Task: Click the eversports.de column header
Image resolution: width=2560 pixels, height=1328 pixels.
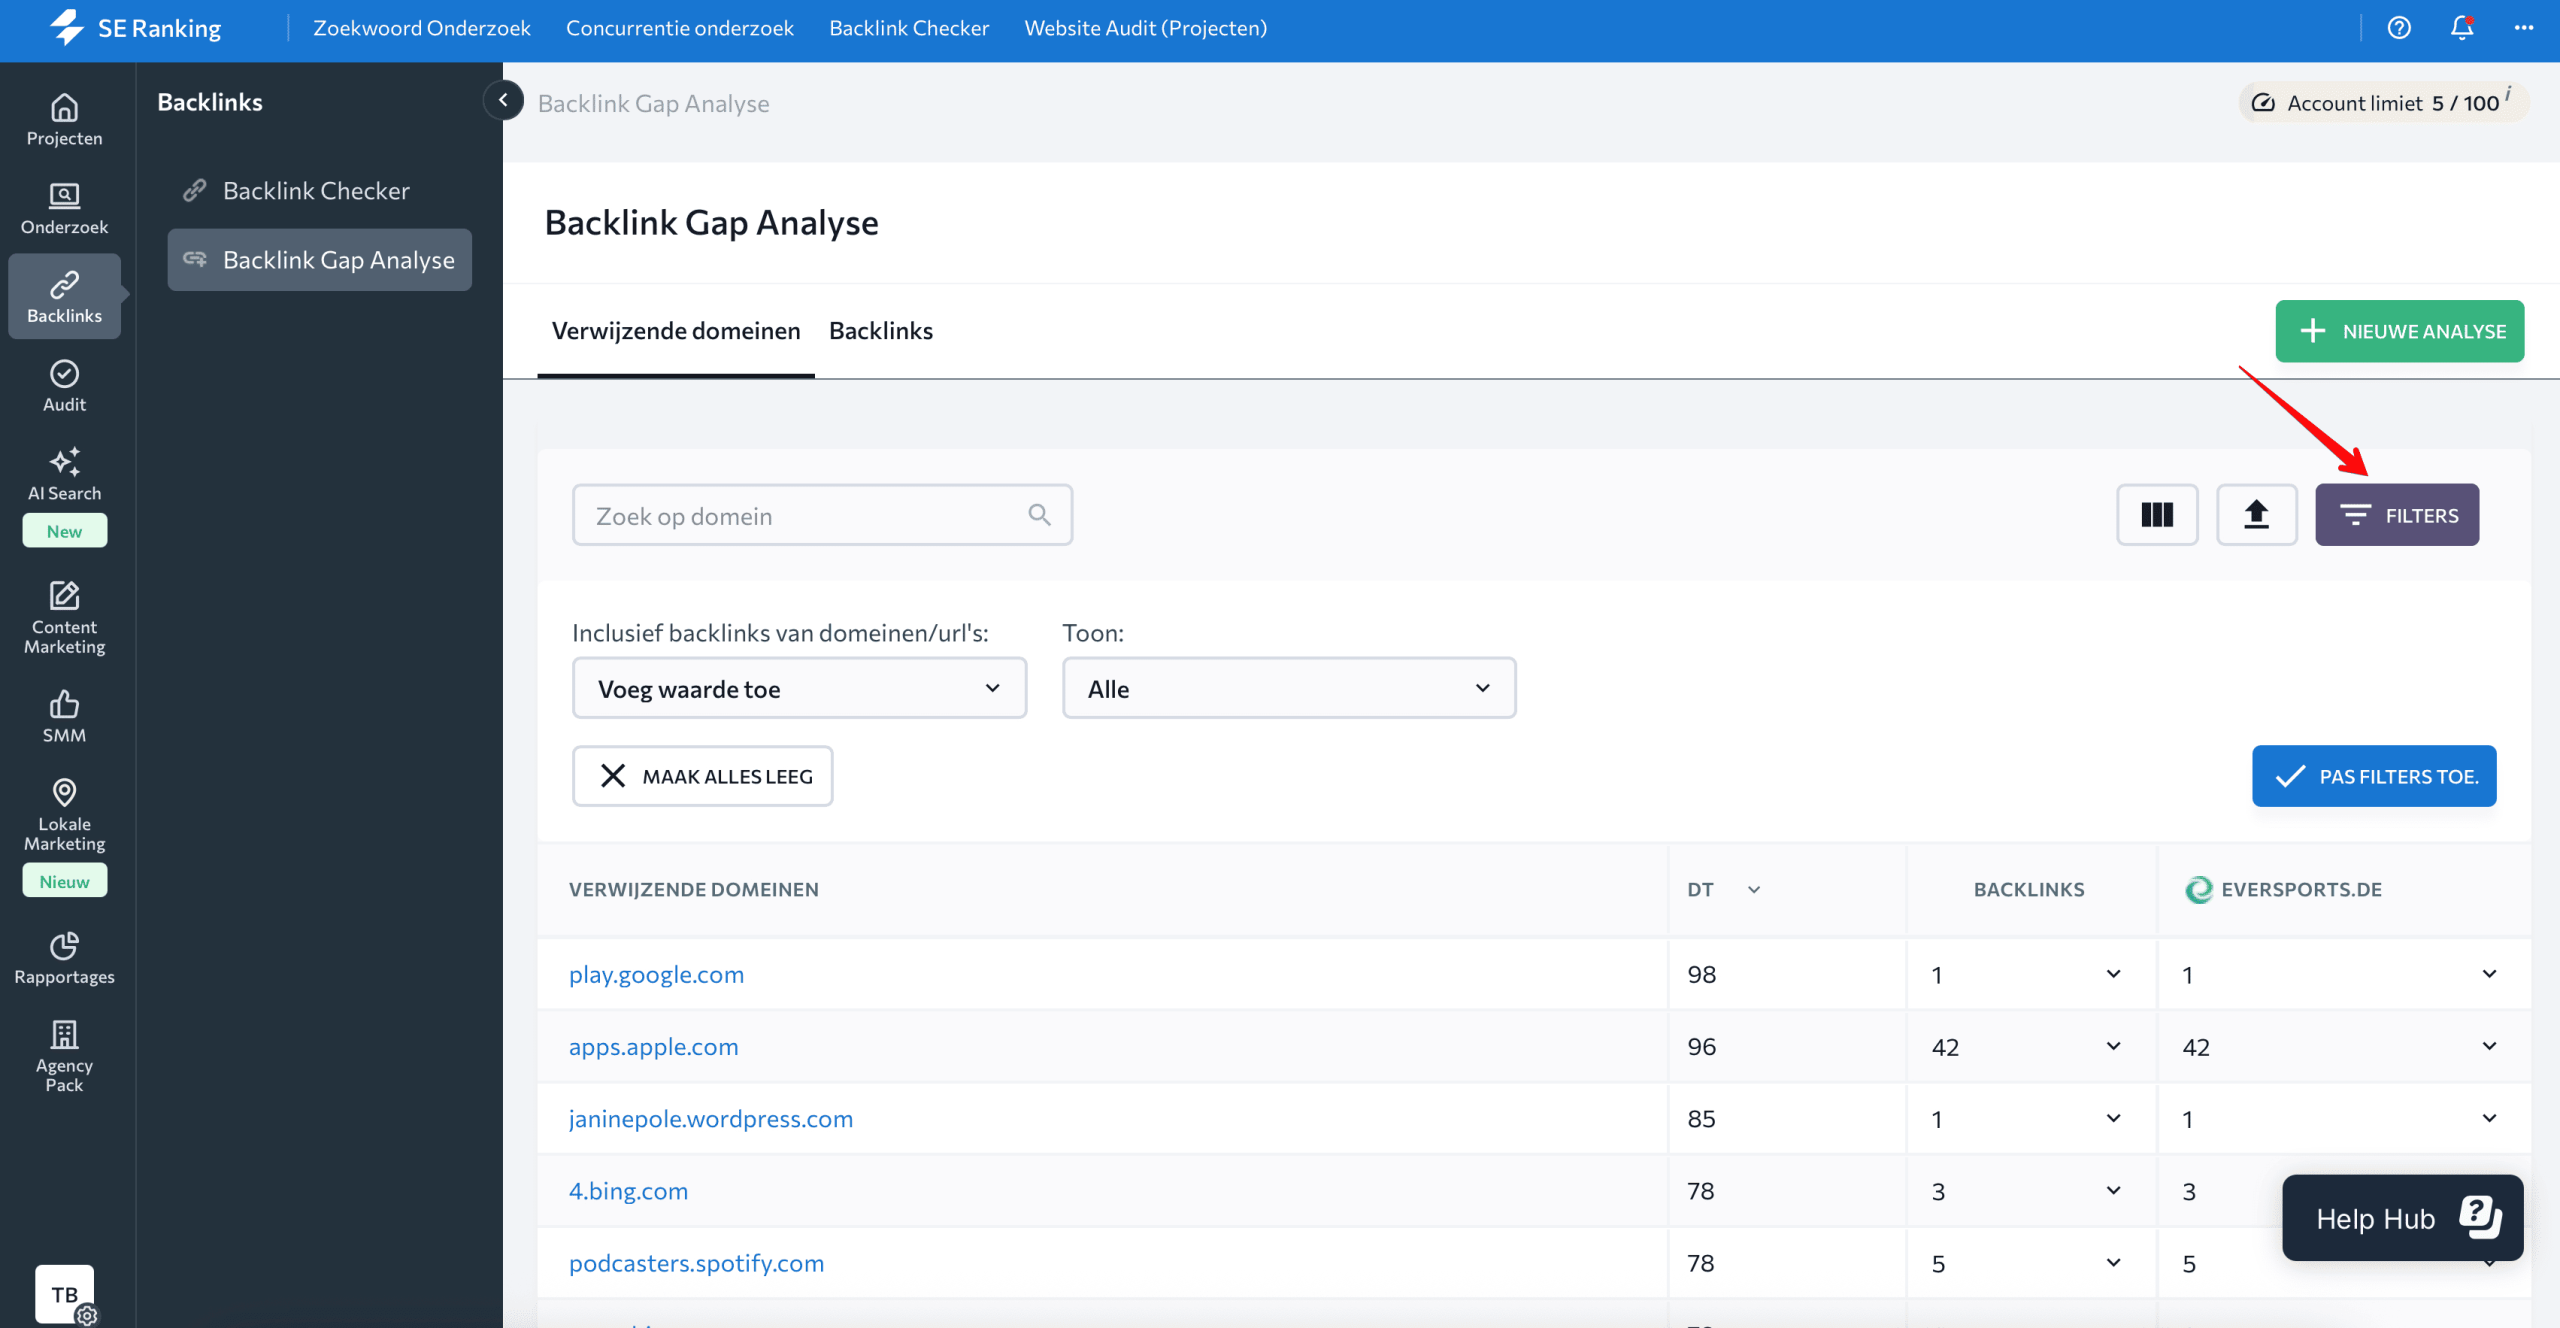Action: pos(2283,889)
